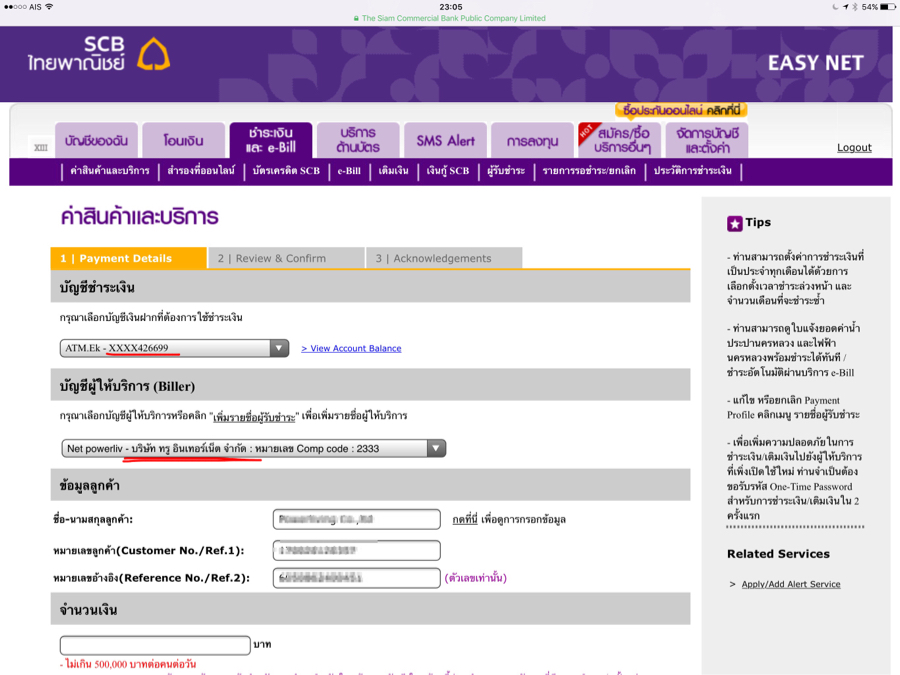Click the small XIII icon left of tabs
The width and height of the screenshot is (900, 675).
point(41,148)
